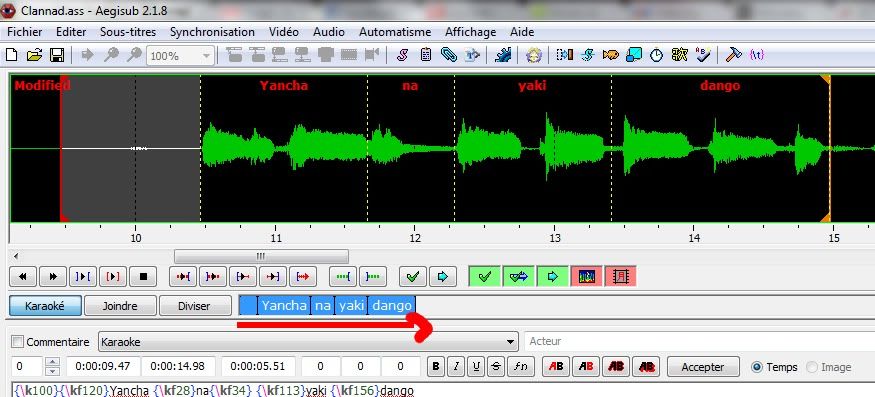
Task: Open the Automatisme menu
Action: [395, 32]
